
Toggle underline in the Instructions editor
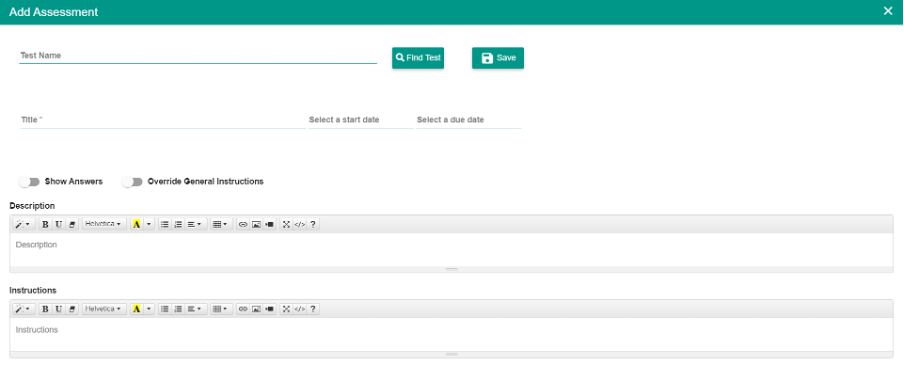(x=58, y=309)
